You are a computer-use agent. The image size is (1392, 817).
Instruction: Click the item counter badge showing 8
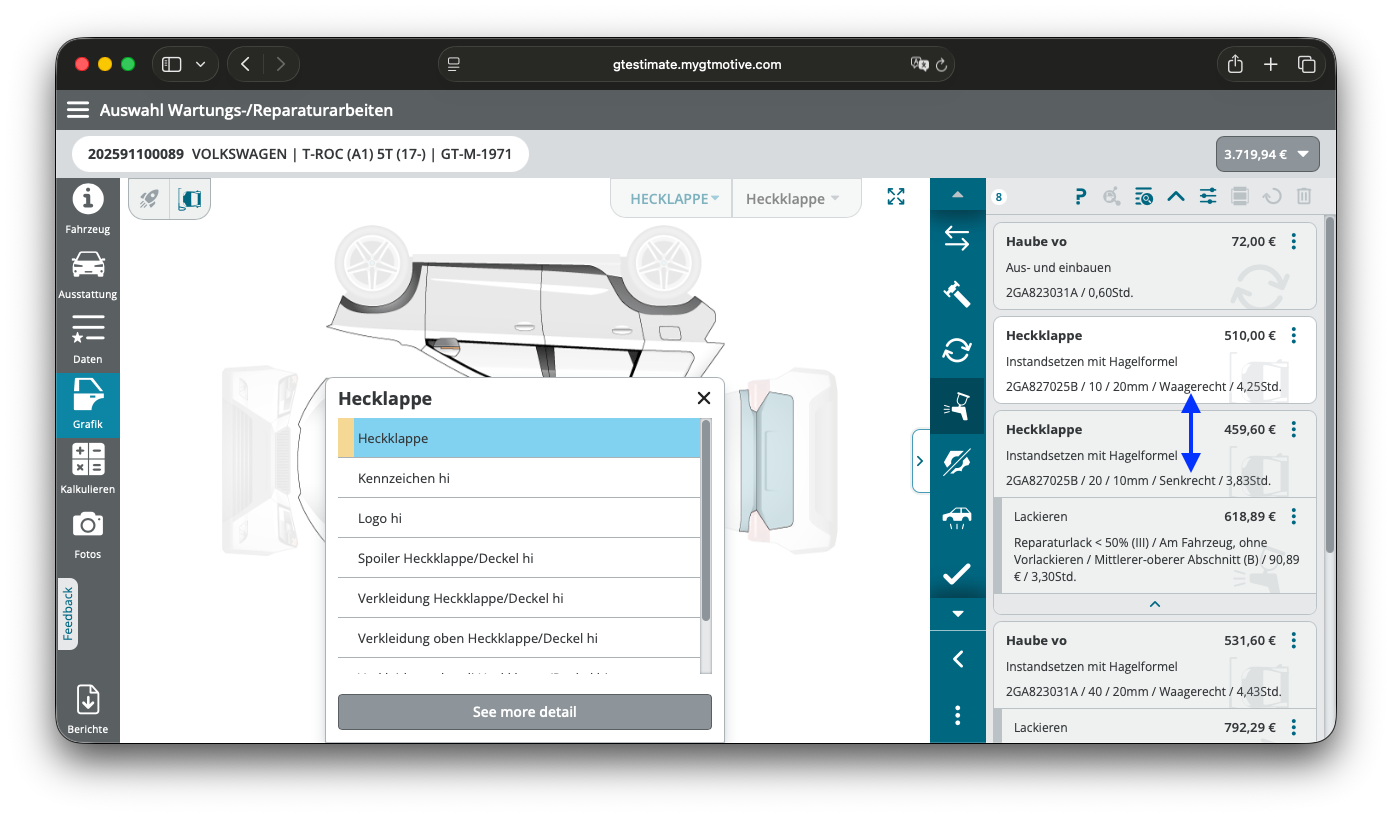(998, 197)
